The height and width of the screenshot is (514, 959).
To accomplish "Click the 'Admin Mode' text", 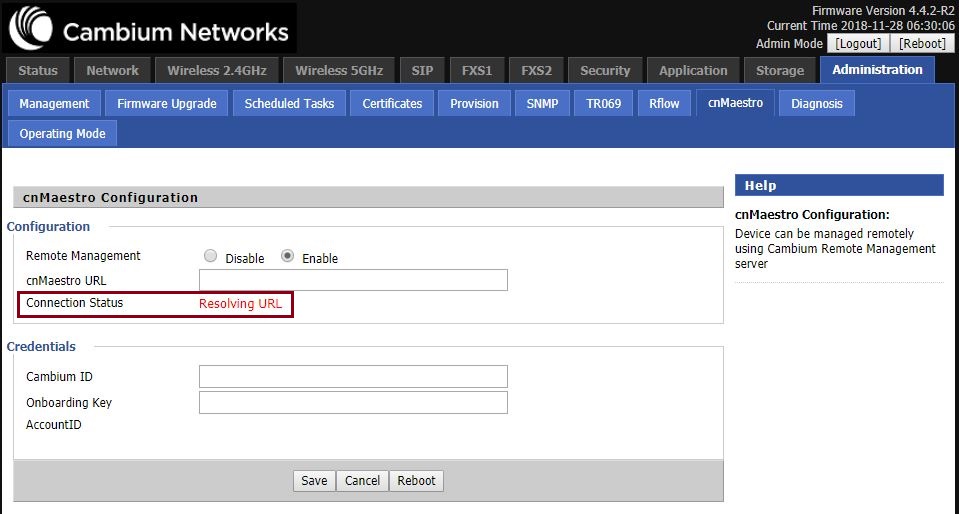I will click(x=789, y=44).
